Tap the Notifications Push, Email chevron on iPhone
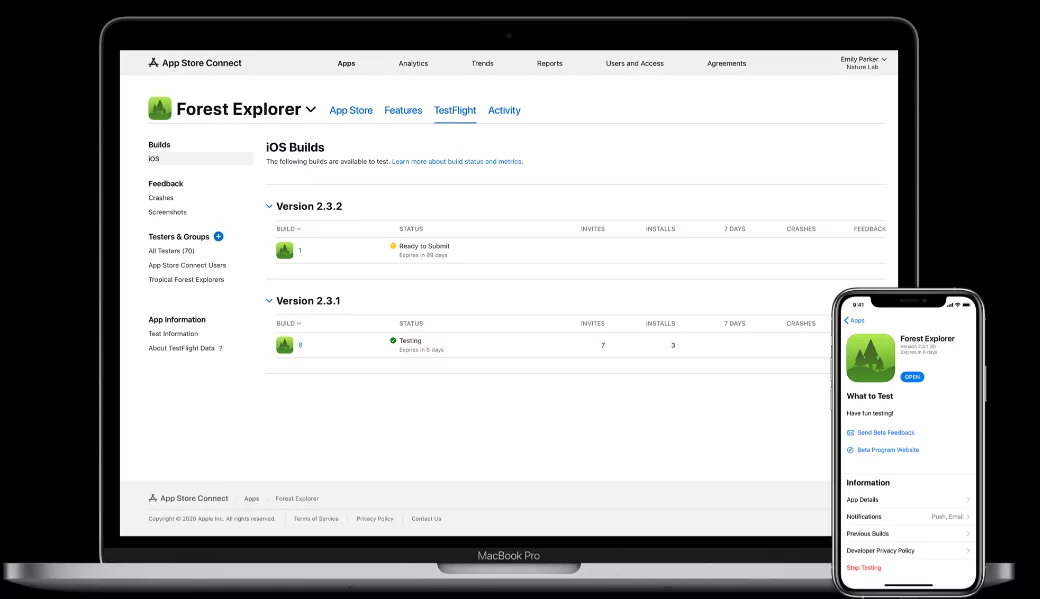Viewport: 1040px width, 599px height. click(968, 517)
